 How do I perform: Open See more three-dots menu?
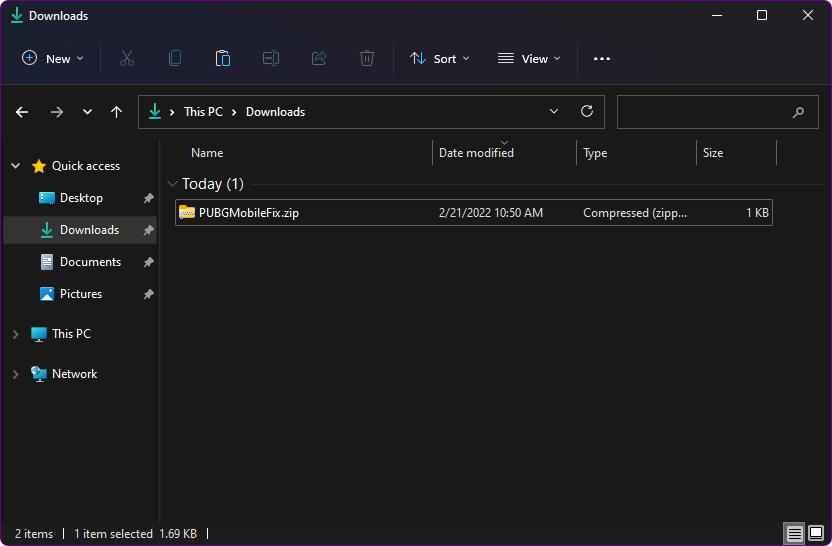click(x=602, y=59)
